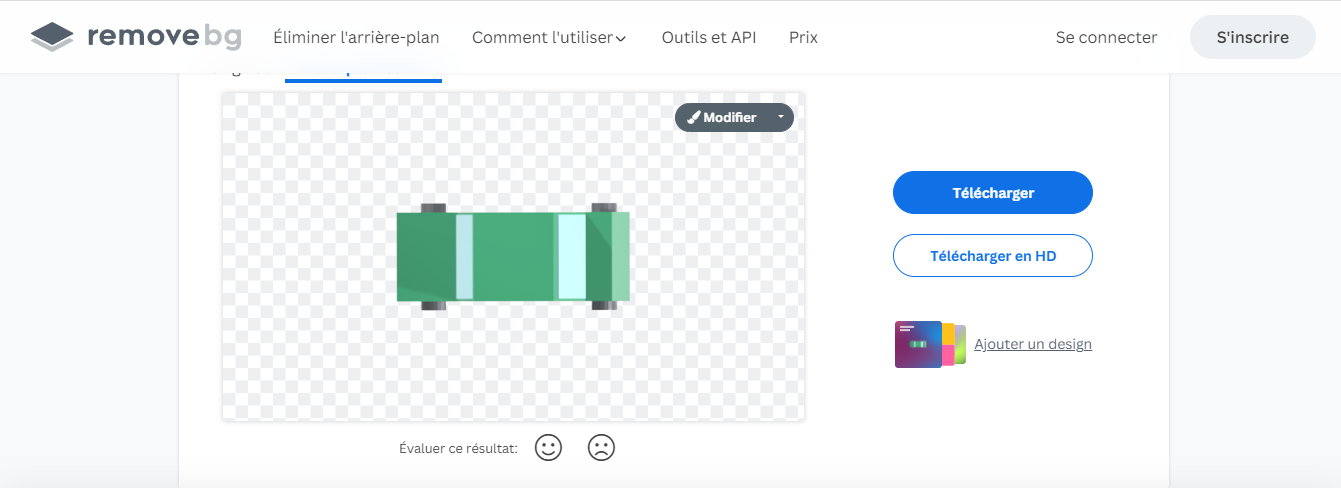The image size is (1341, 488).
Task: Expand the Modifier dropdown caret
Action: click(781, 117)
